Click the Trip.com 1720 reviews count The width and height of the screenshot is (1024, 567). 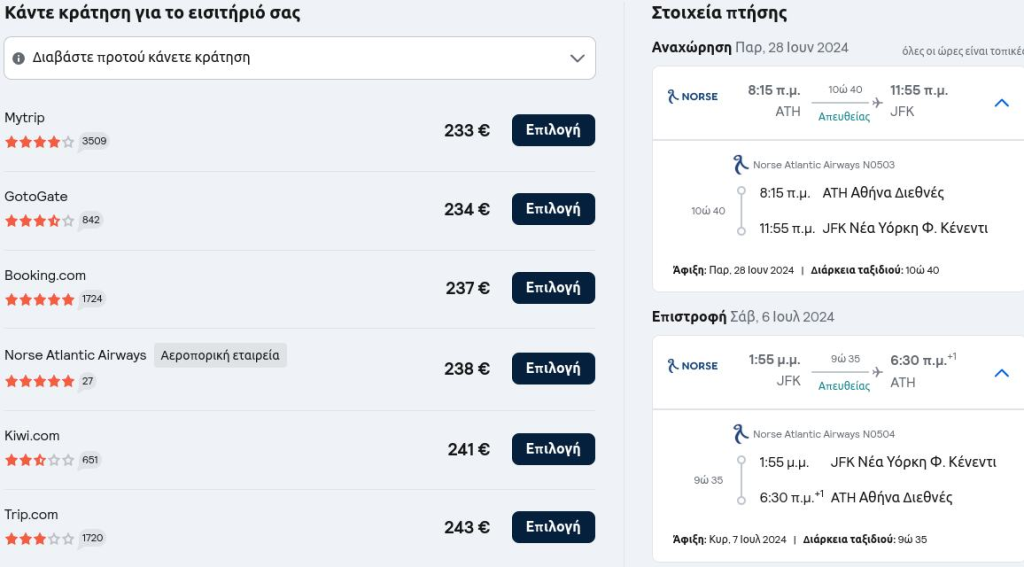coord(92,538)
